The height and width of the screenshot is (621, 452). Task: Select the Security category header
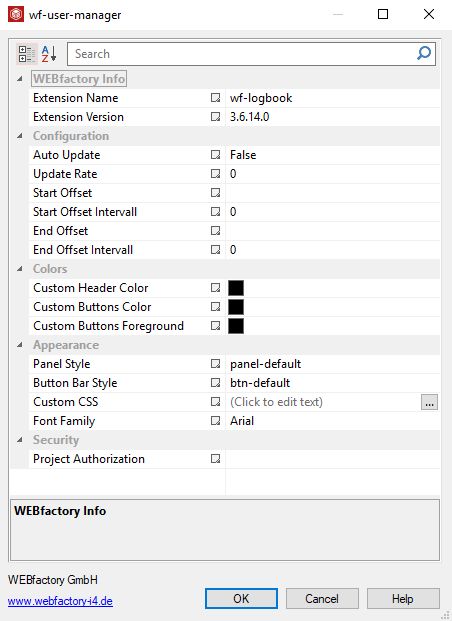tap(56, 440)
